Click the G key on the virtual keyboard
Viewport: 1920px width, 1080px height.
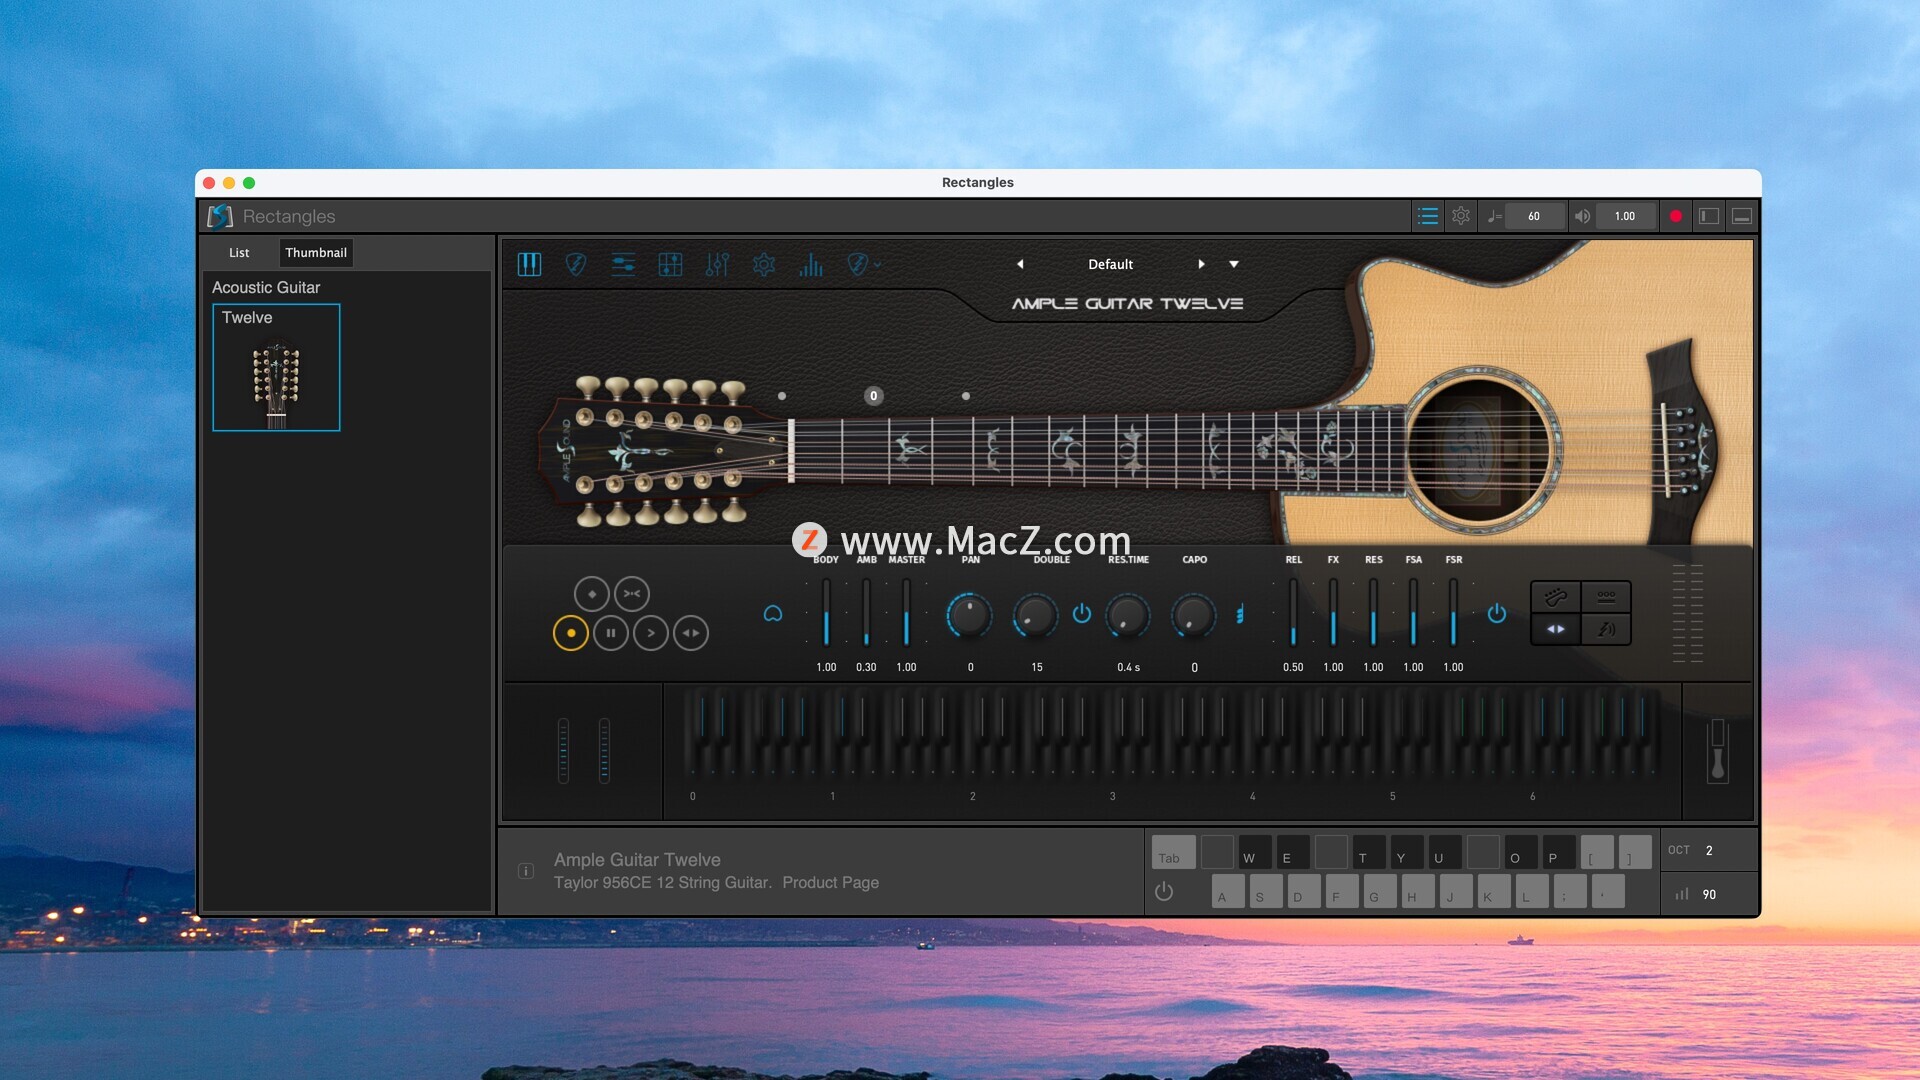point(1380,890)
